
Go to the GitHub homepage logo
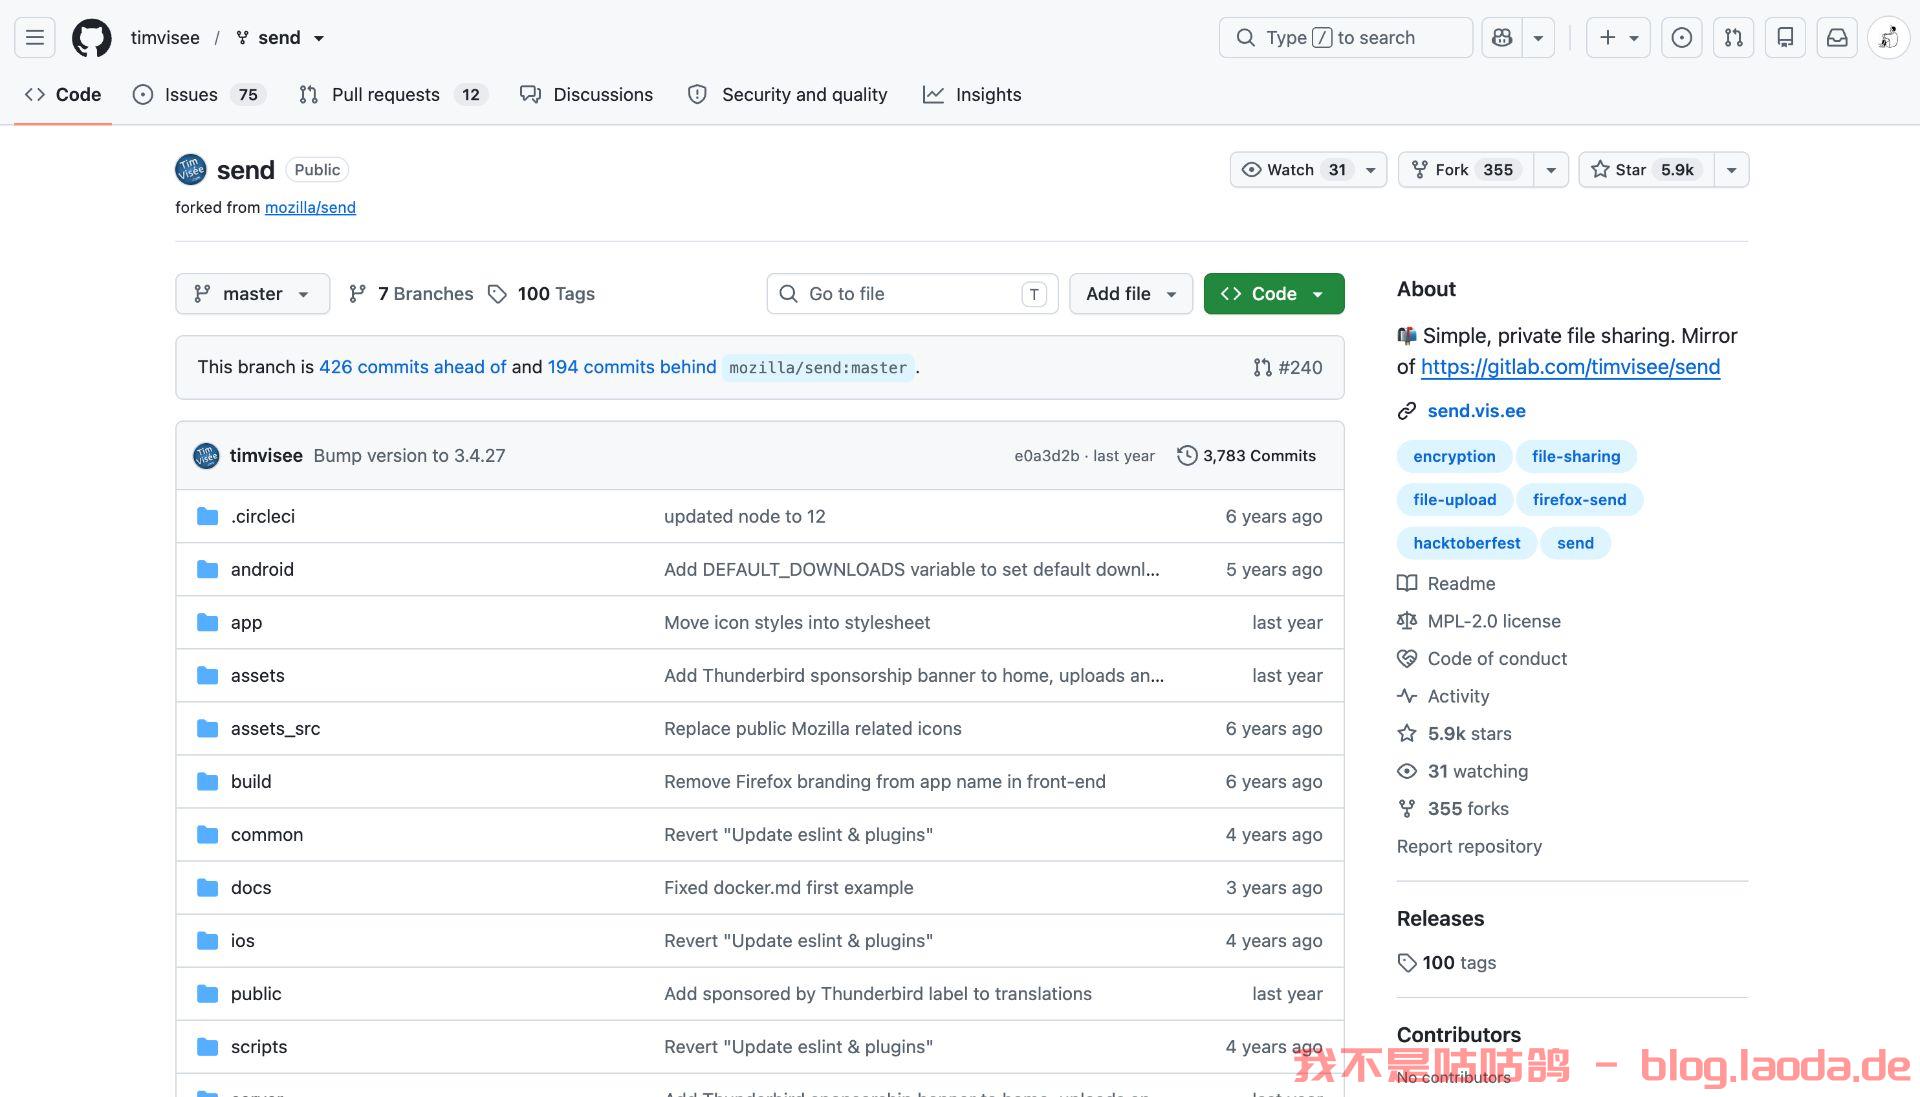92,38
